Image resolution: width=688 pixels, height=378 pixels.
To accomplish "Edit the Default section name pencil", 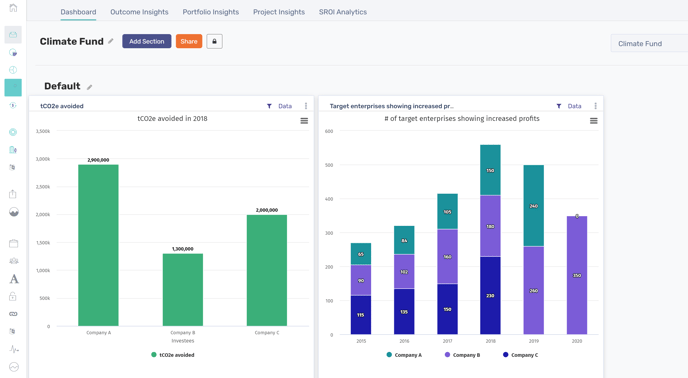I will click(x=90, y=87).
